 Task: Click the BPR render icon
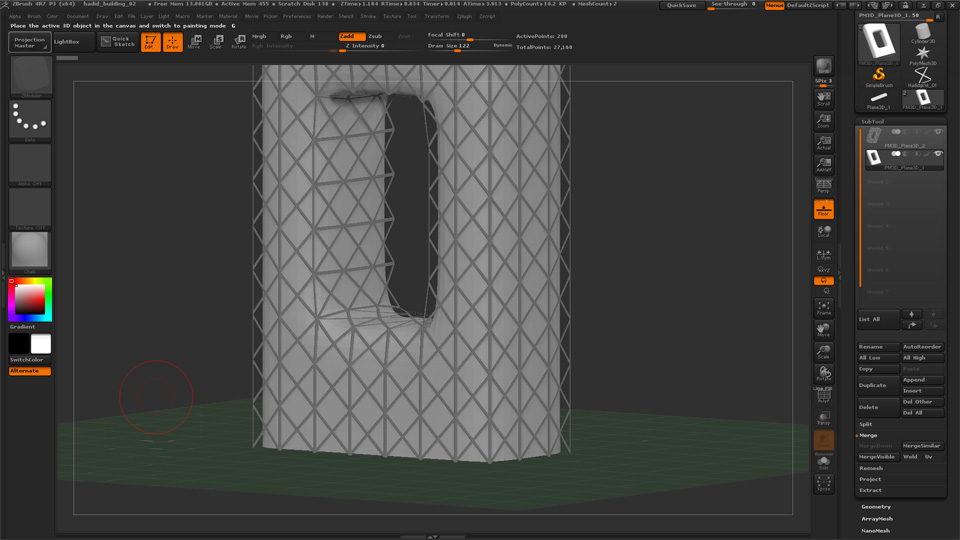pos(823,66)
